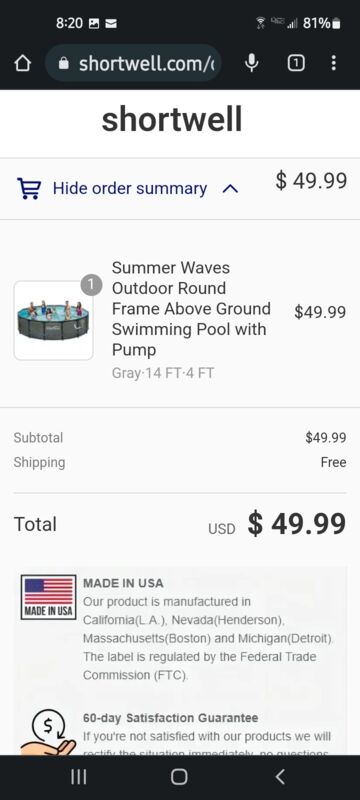
Task: Tap the quantity badge on product image
Action: (91, 285)
